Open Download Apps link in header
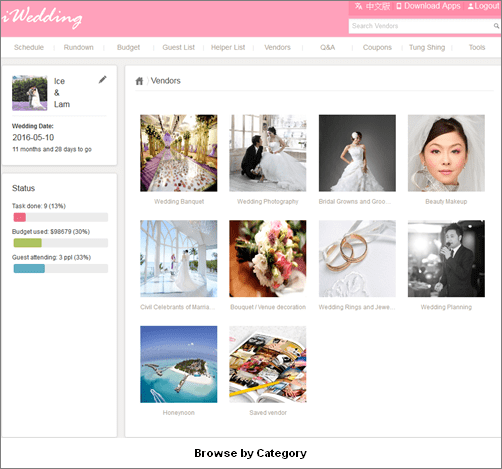502x469 pixels. (x=429, y=6)
